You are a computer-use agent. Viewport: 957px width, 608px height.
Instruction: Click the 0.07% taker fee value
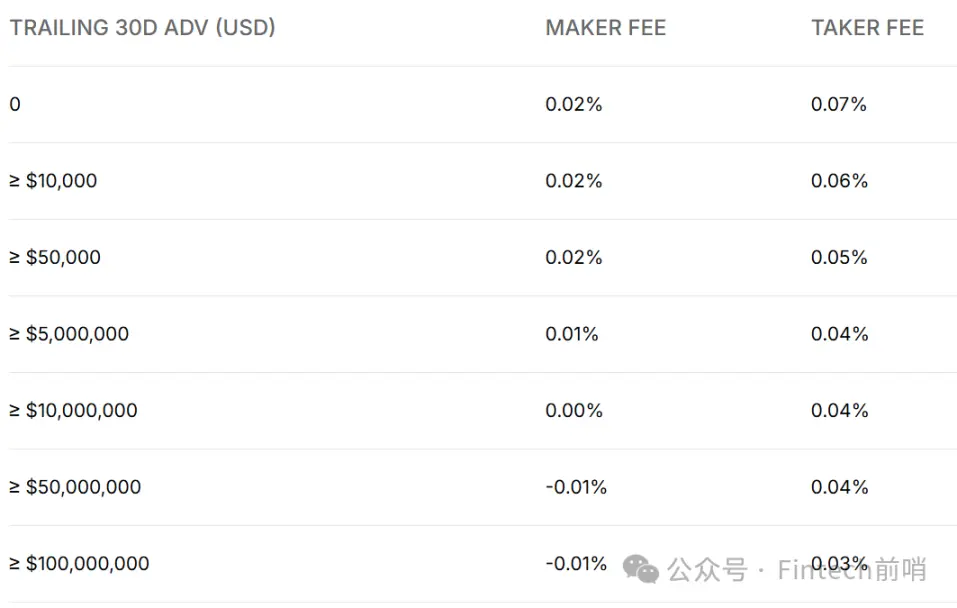(x=839, y=104)
